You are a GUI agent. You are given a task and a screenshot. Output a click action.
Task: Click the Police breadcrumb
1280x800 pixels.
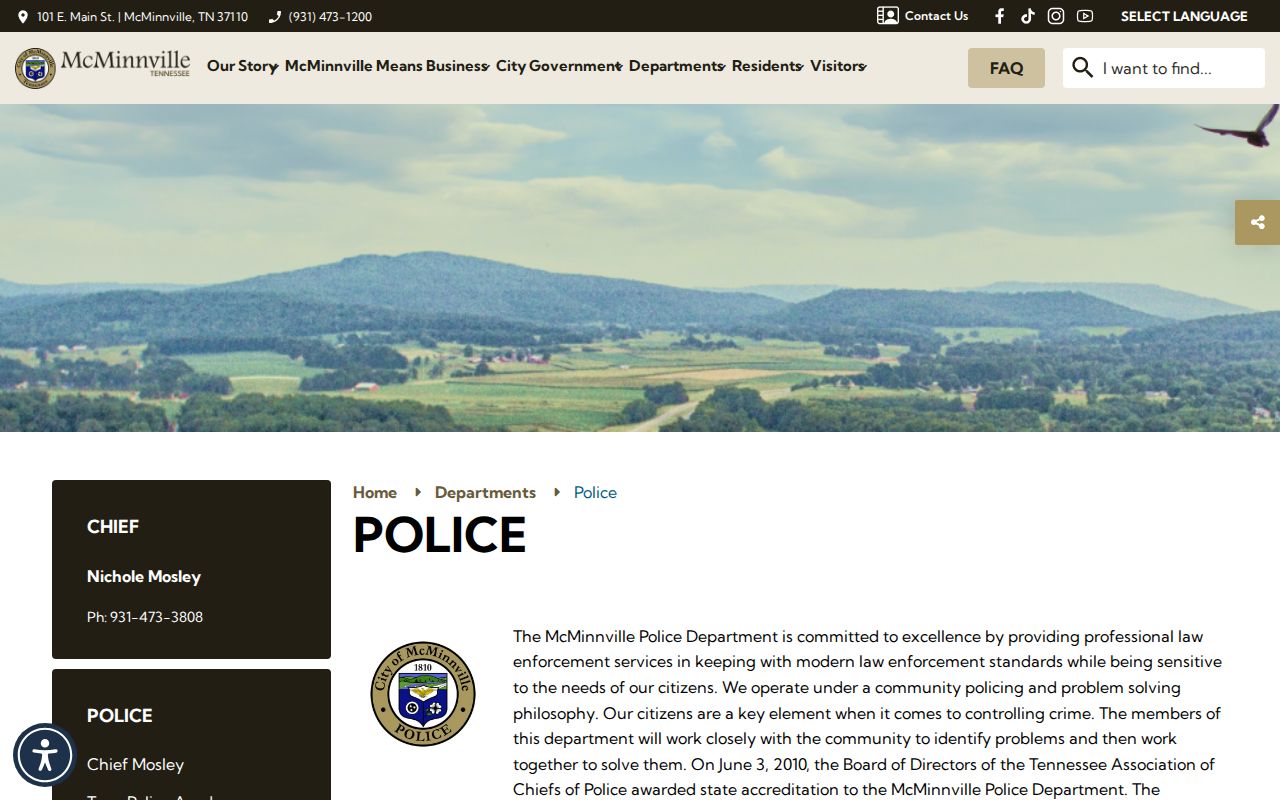click(595, 492)
